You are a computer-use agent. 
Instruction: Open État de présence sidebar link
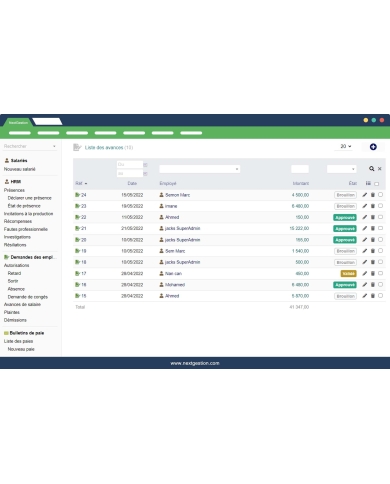point(24,206)
